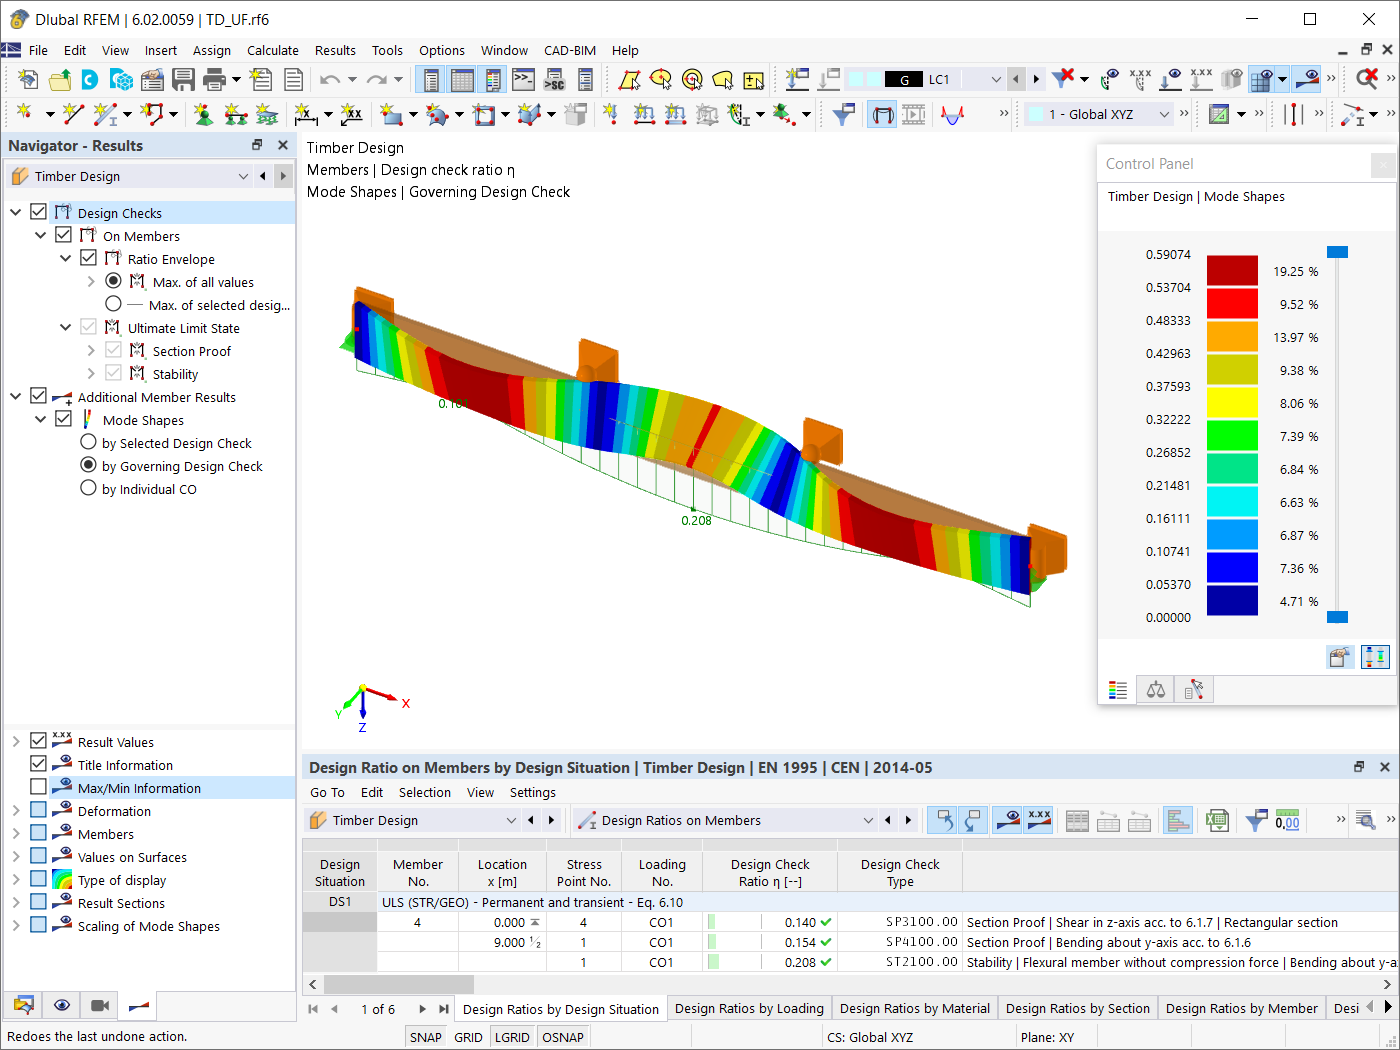Open the balance scale tab in Control Panel

point(1156,690)
